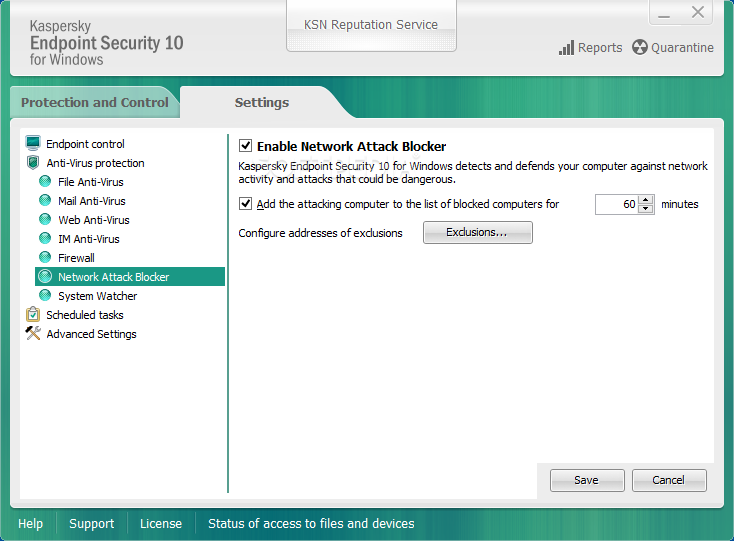This screenshot has width=734, height=541.
Task: Click the Reports bar chart icon
Action: 566,48
